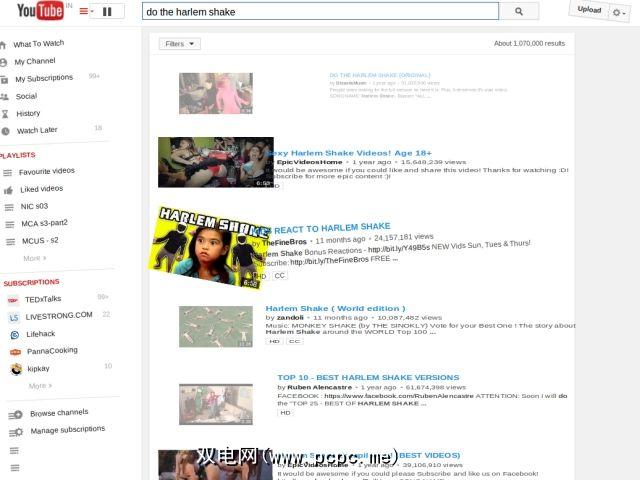Open Sexy Harlem Shake Videos title link
This screenshot has height=480, width=640.
tap(350, 153)
